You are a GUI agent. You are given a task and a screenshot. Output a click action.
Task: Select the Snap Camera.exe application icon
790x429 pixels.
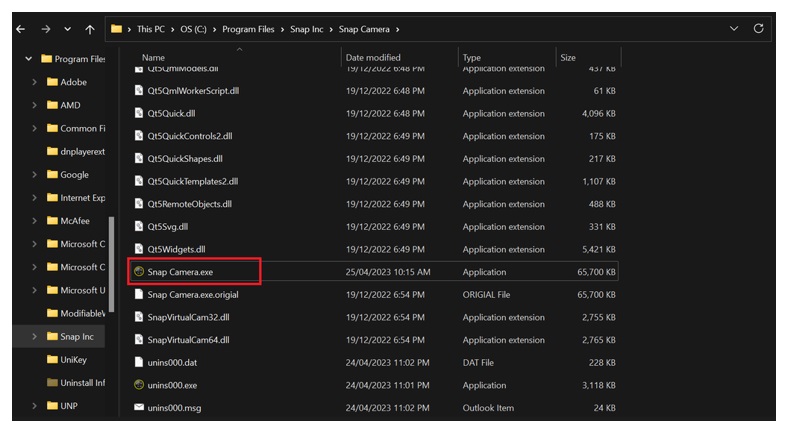tap(139, 272)
